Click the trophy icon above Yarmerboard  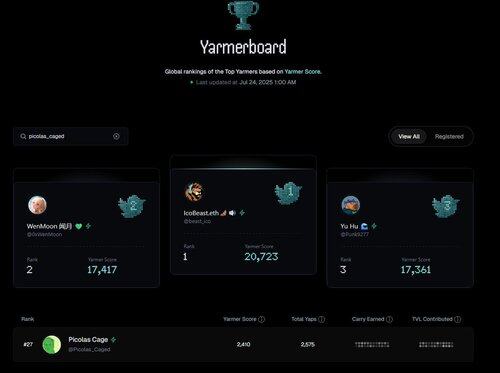[243, 15]
